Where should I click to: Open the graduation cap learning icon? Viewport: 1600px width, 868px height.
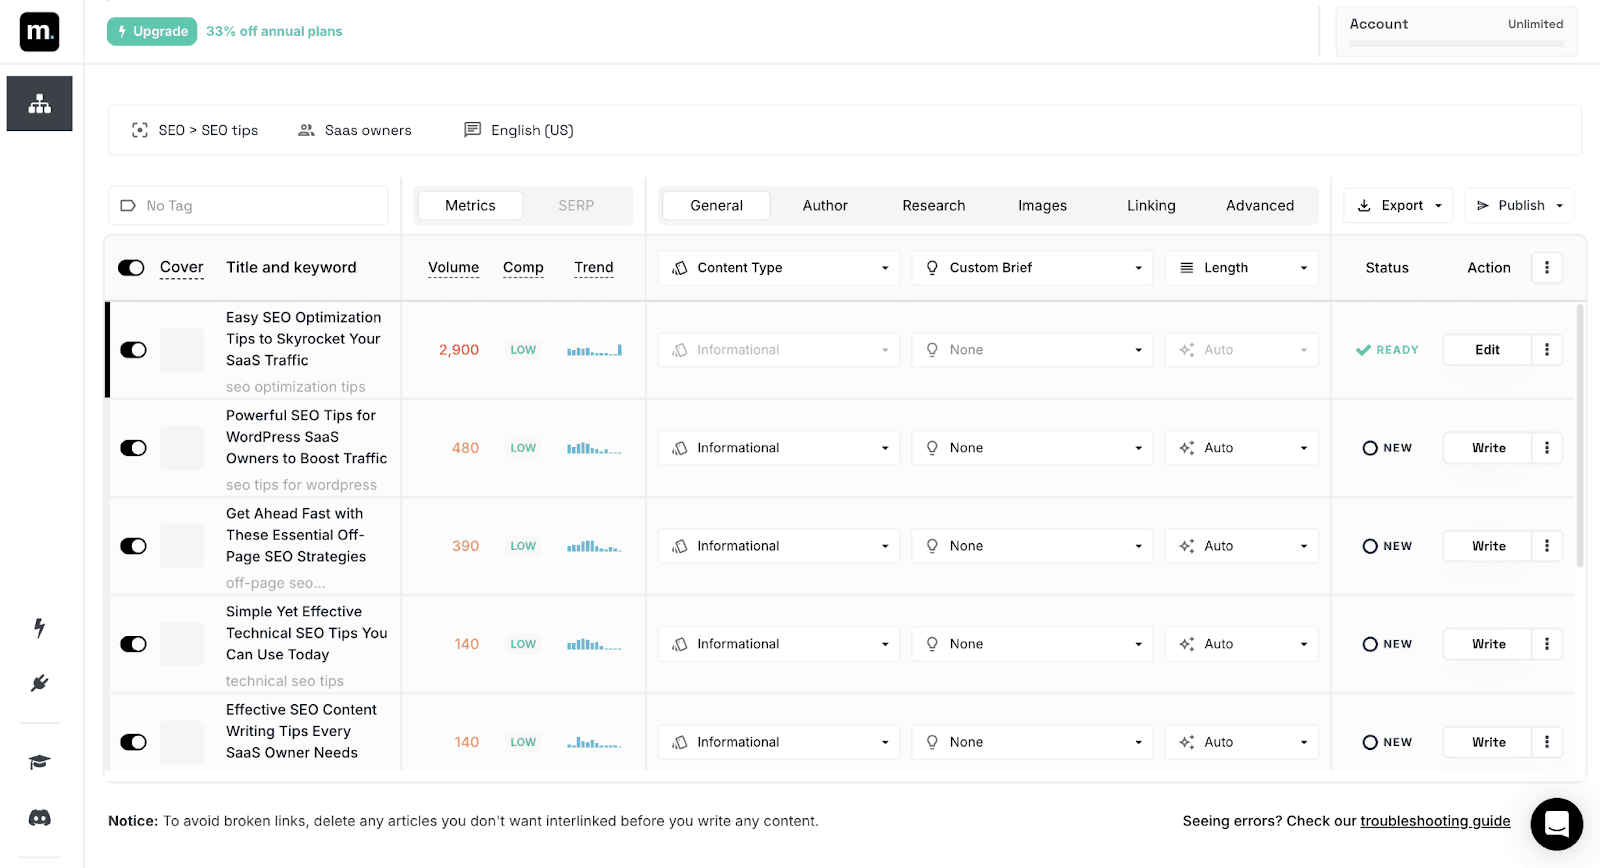(39, 762)
